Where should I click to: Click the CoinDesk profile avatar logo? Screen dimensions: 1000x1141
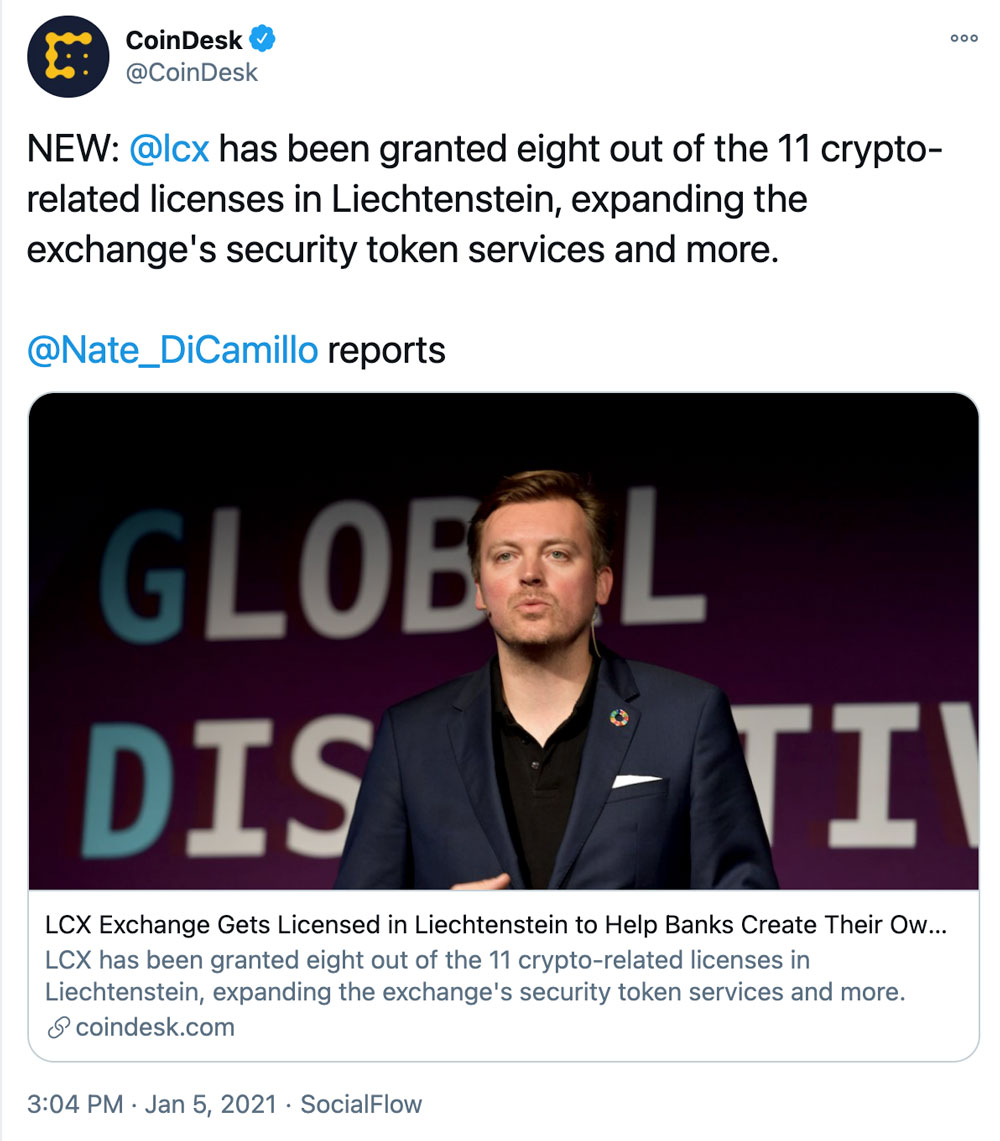tap(67, 56)
